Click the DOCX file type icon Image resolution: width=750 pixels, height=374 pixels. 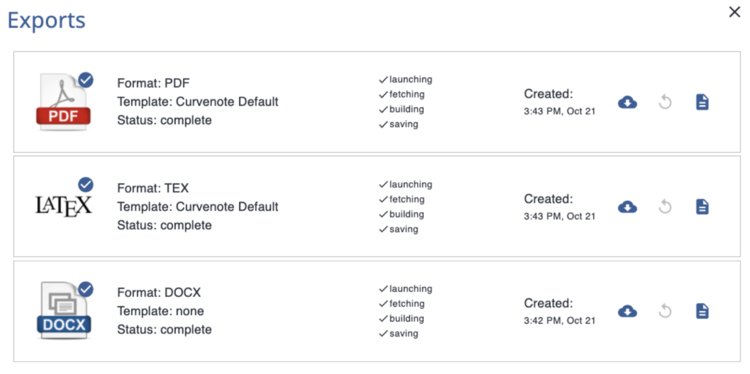tap(64, 311)
